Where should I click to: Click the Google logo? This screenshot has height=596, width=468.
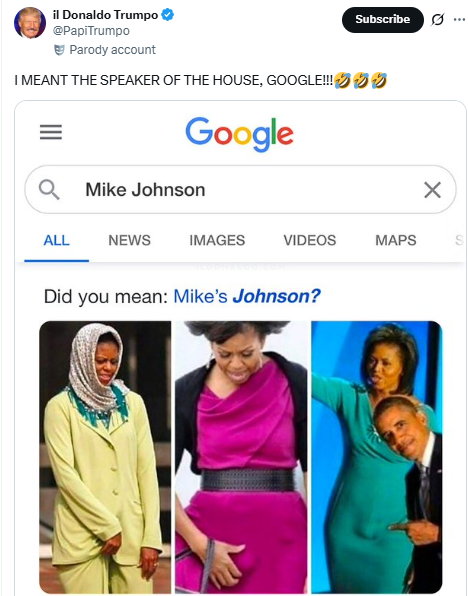click(240, 134)
